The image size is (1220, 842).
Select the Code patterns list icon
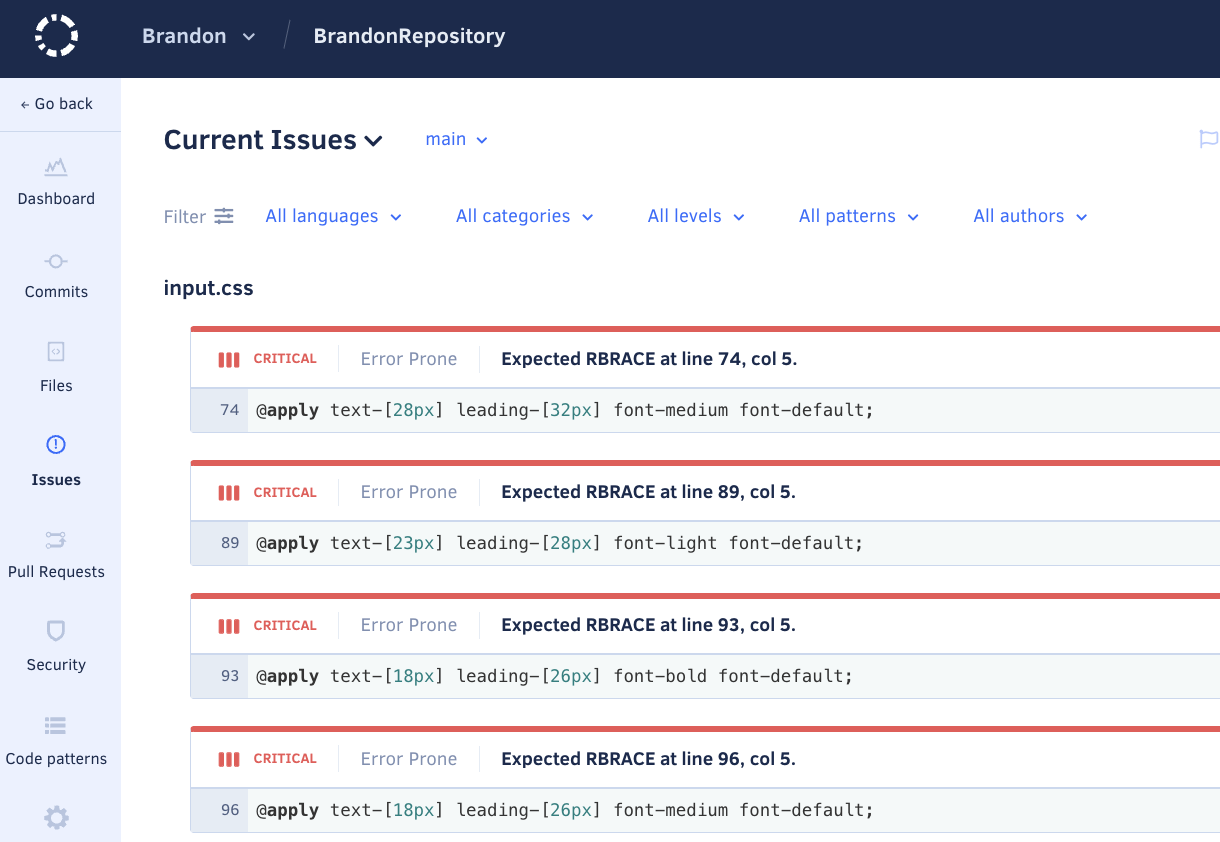pos(56,724)
